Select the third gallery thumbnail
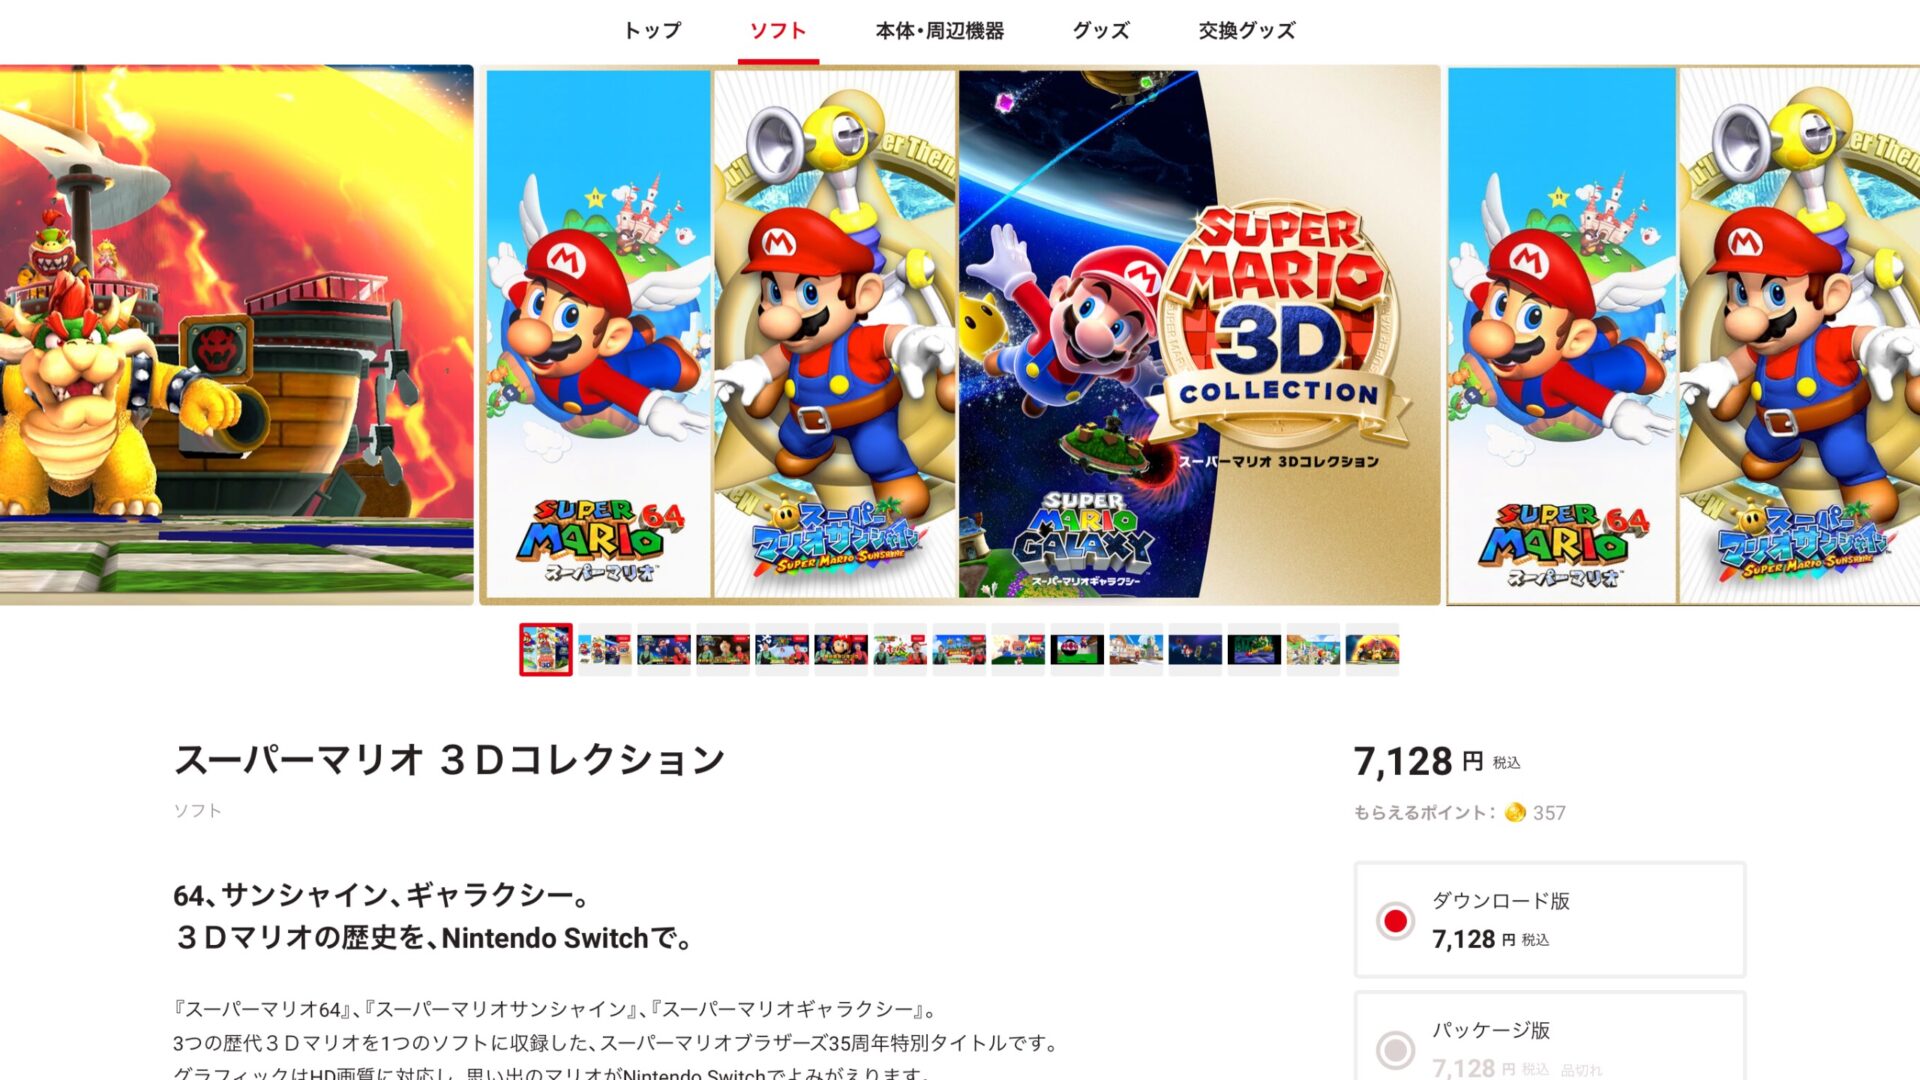 (x=664, y=650)
